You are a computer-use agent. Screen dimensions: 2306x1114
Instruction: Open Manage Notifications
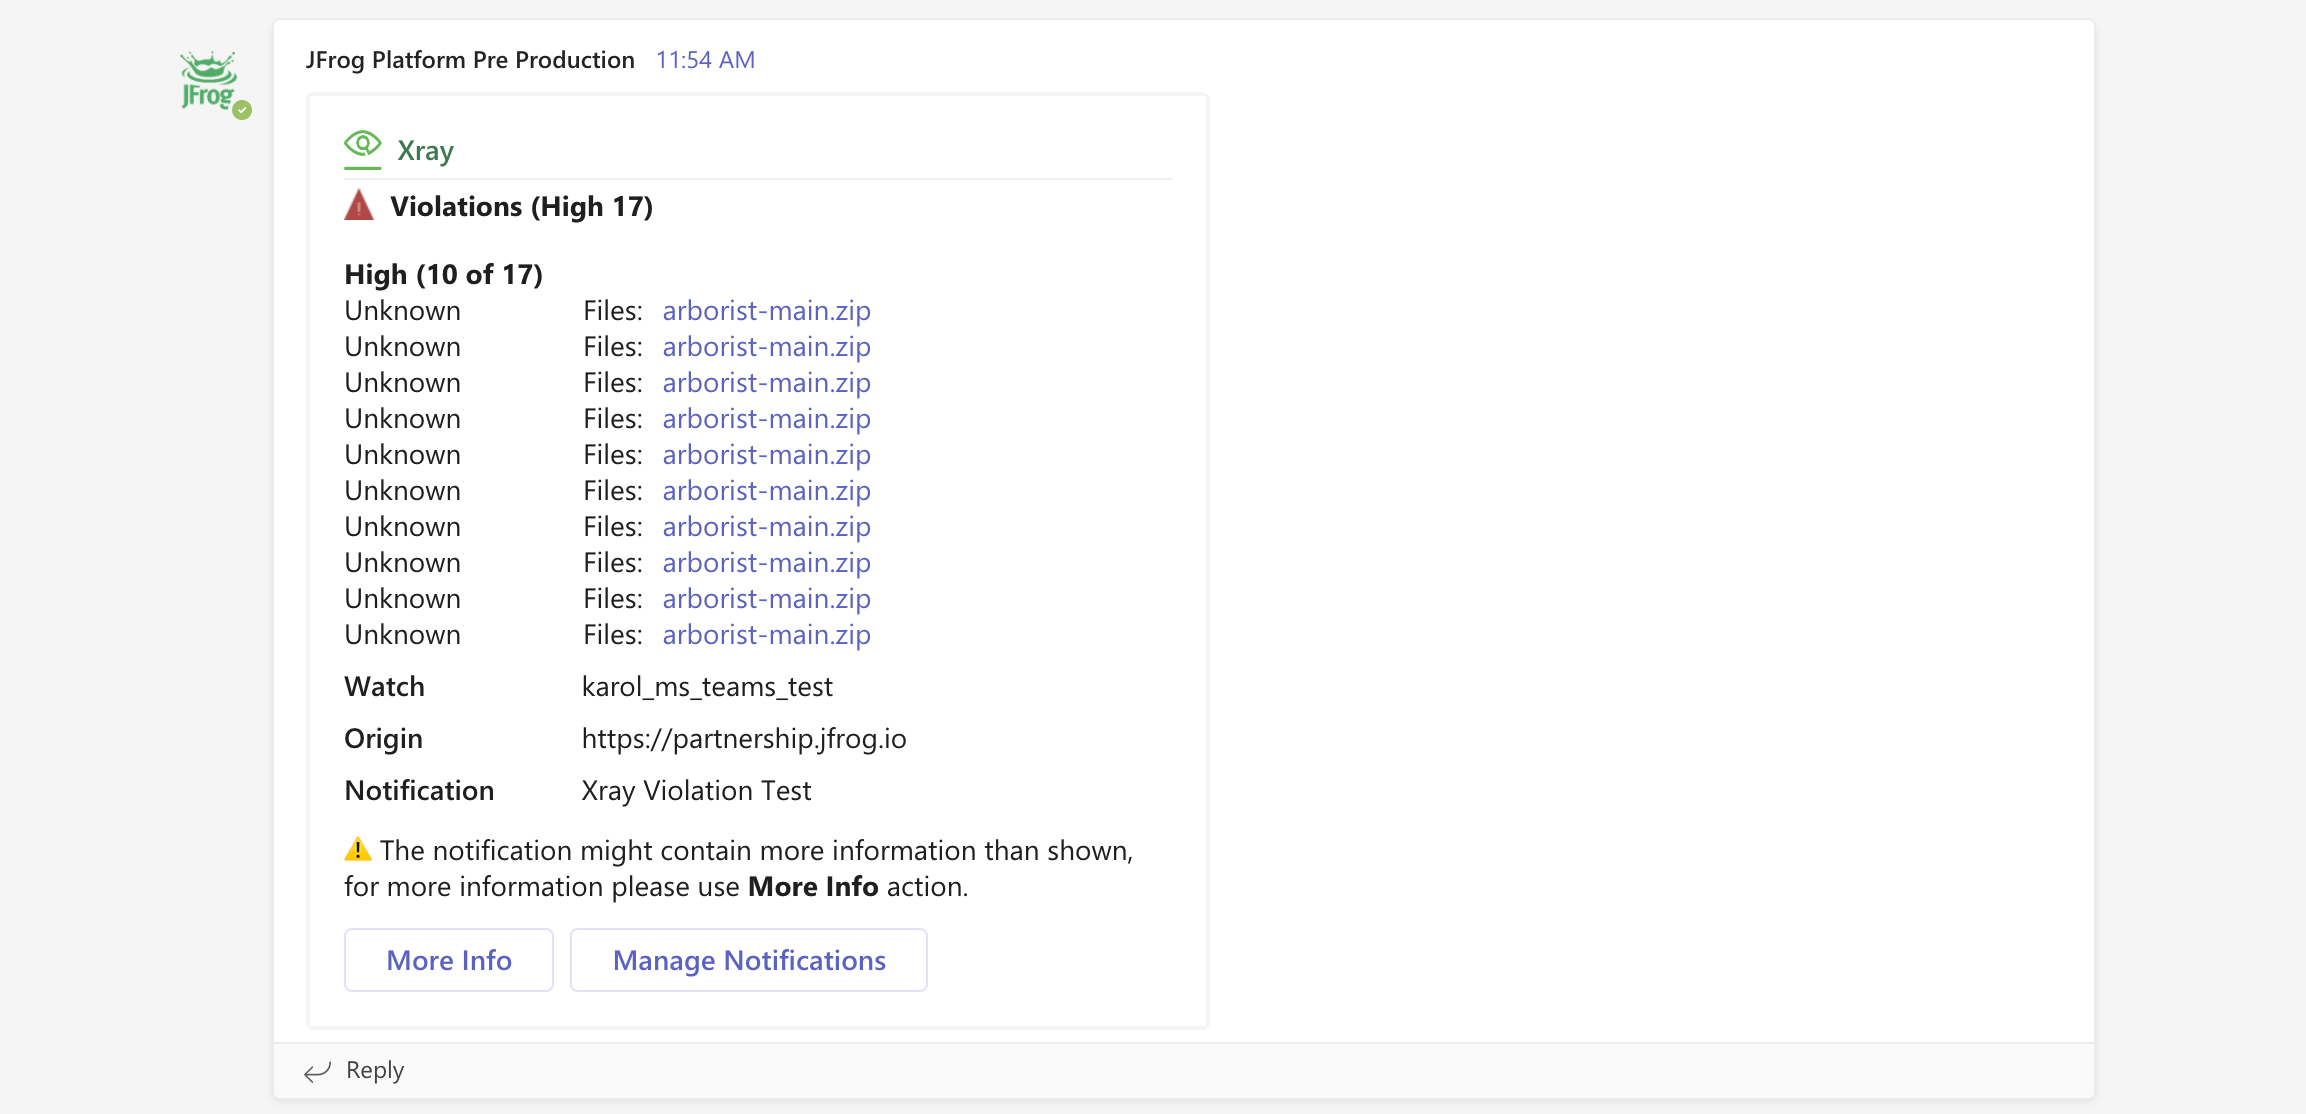coord(748,960)
